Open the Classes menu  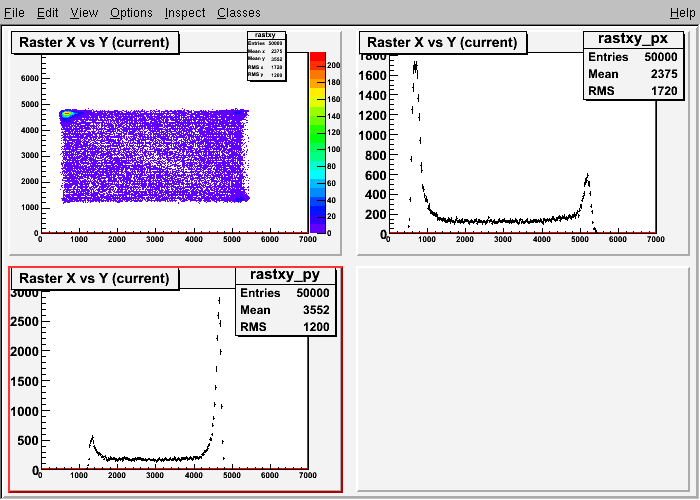(x=239, y=13)
